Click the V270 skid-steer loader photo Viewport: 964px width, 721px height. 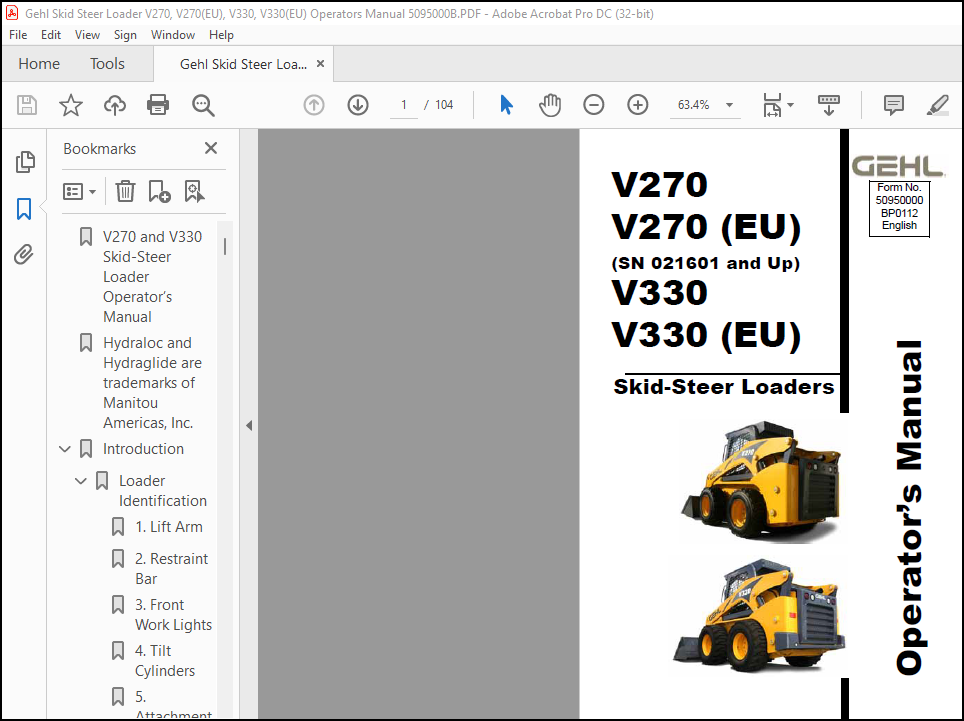(x=761, y=481)
